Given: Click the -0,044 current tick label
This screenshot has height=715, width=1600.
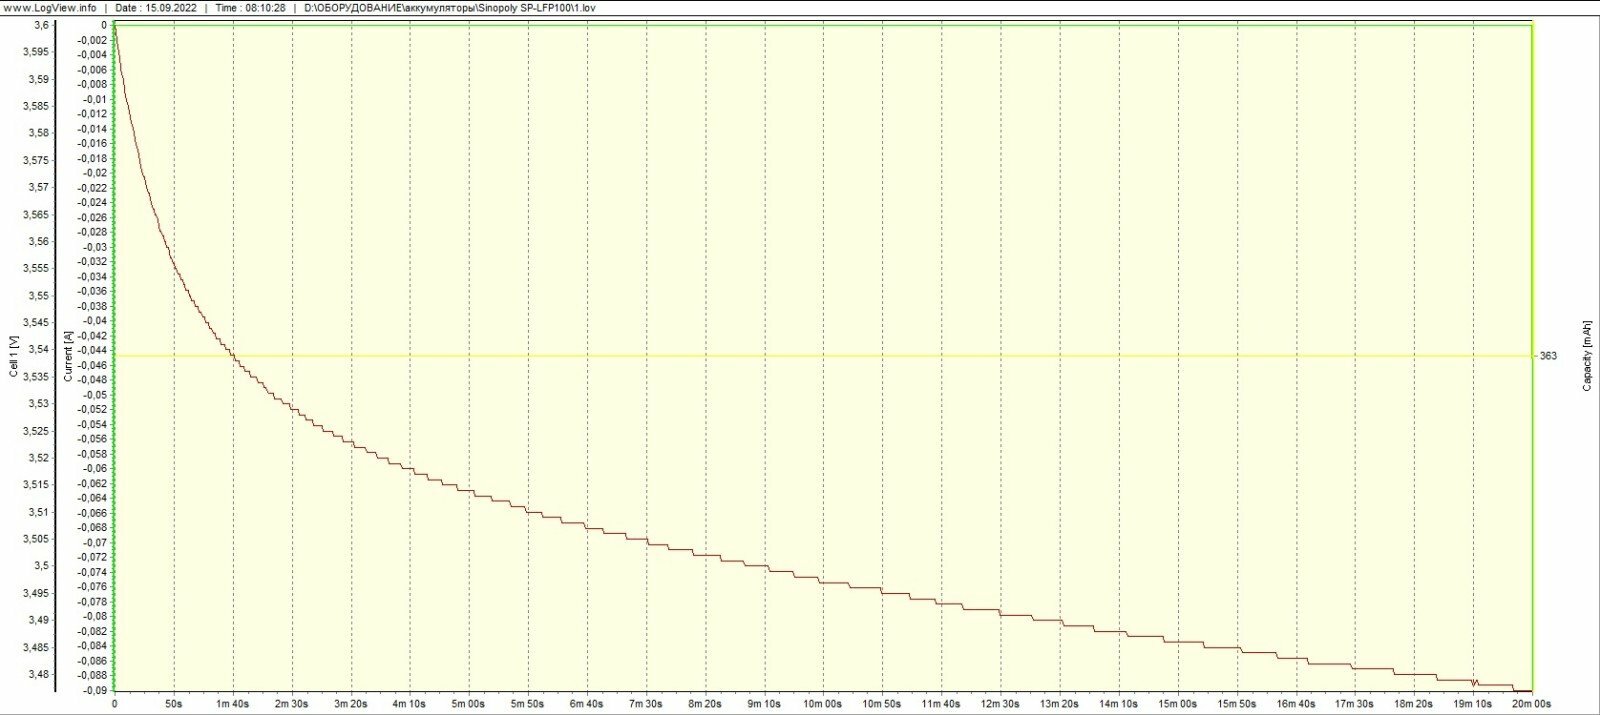Looking at the screenshot, I should [93, 350].
